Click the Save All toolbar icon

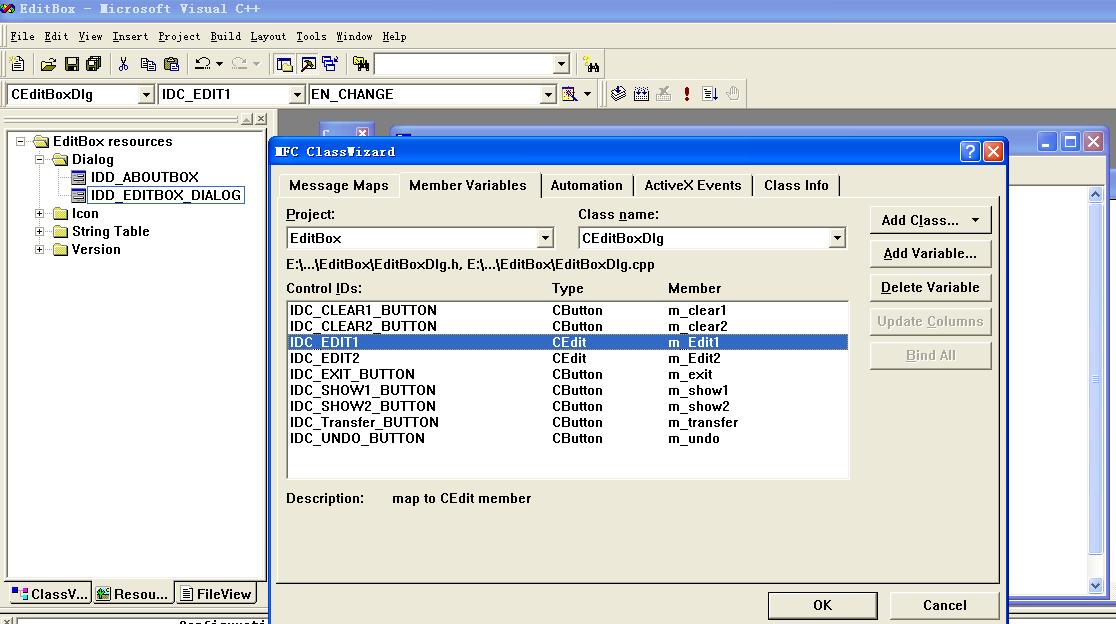coord(93,64)
